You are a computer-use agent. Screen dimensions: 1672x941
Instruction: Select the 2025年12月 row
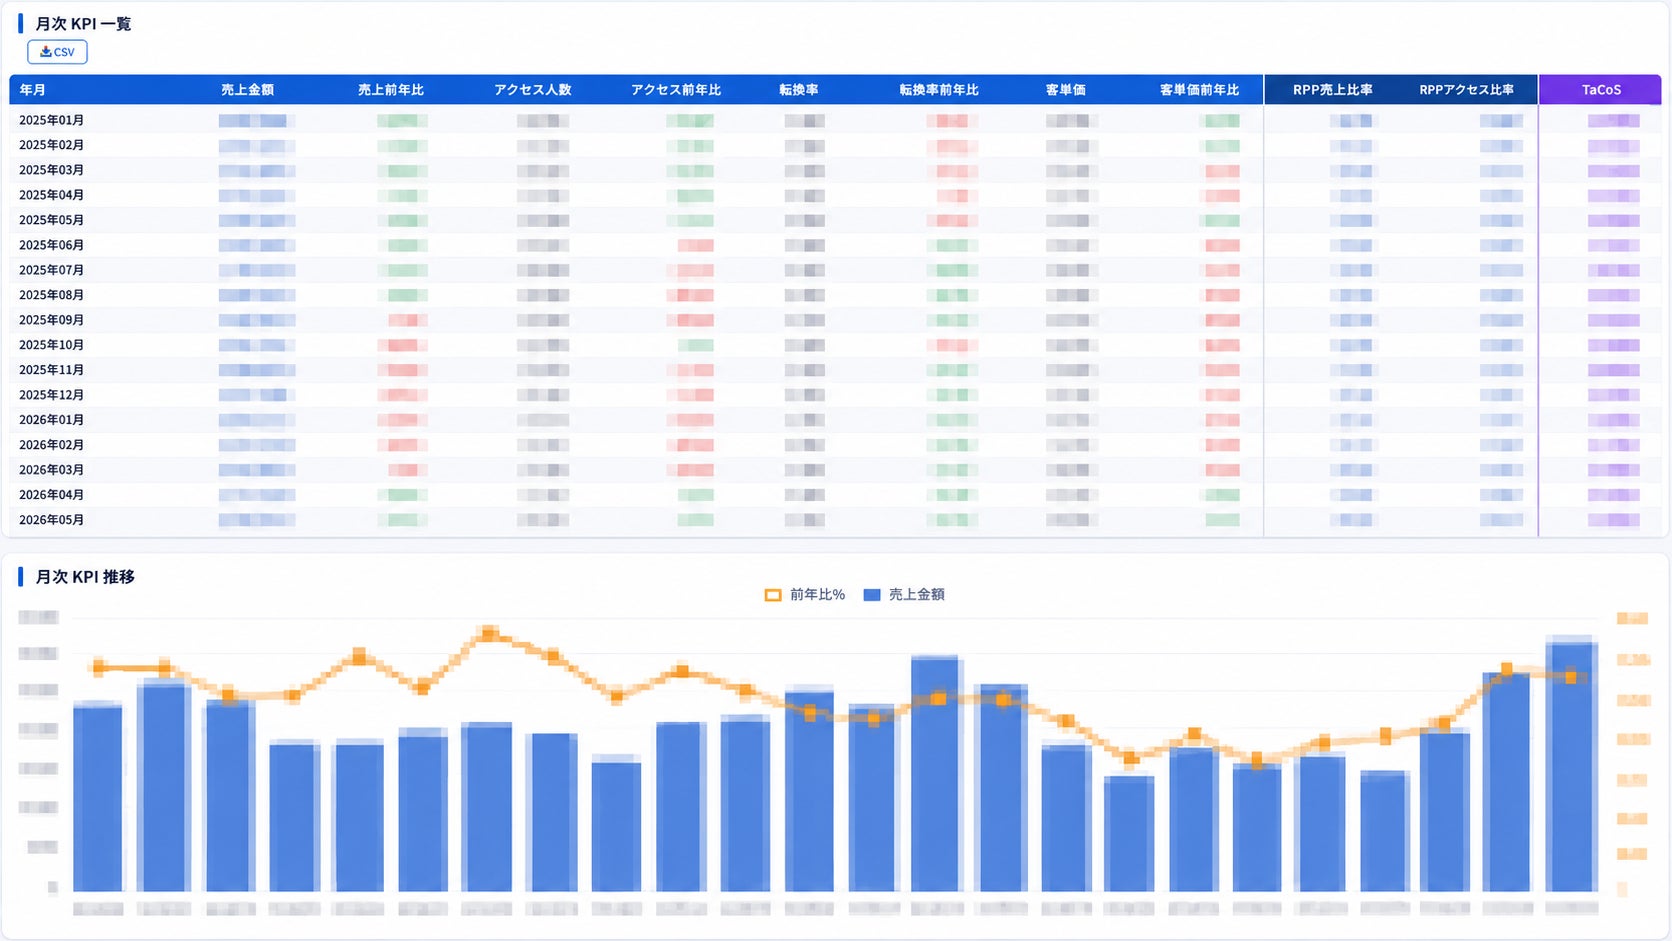pyautogui.click(x=835, y=395)
